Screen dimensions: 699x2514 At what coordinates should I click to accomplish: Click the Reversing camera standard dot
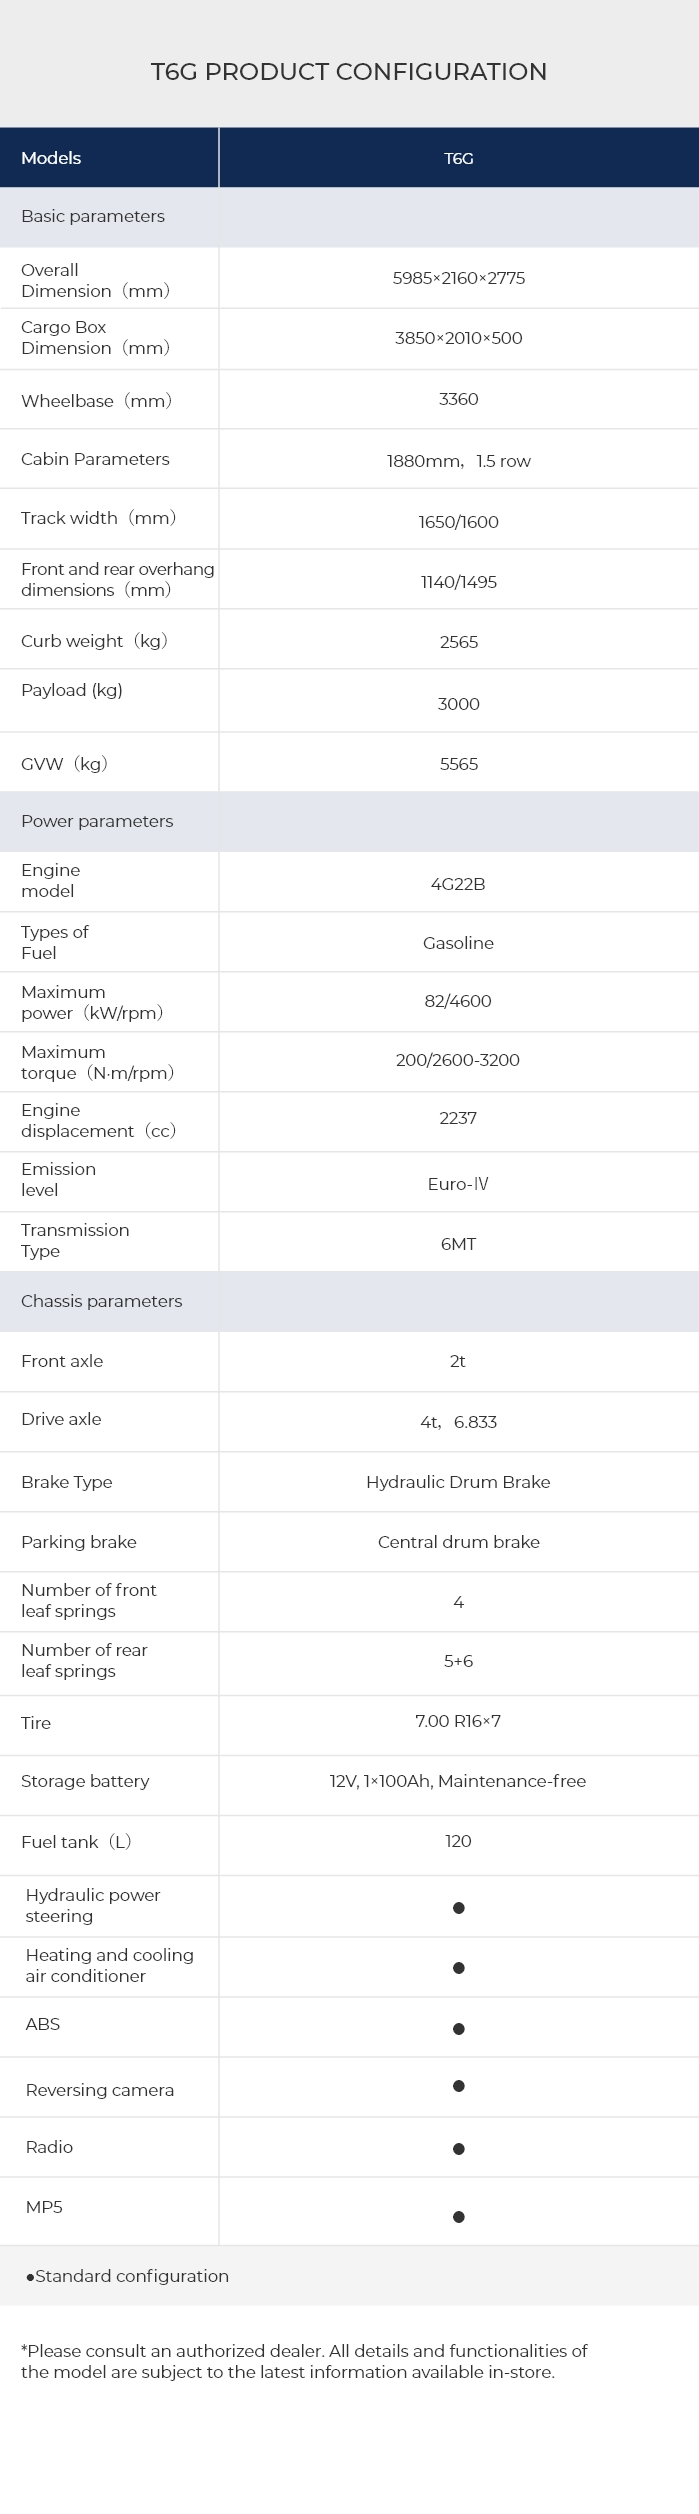pyautogui.click(x=458, y=2086)
